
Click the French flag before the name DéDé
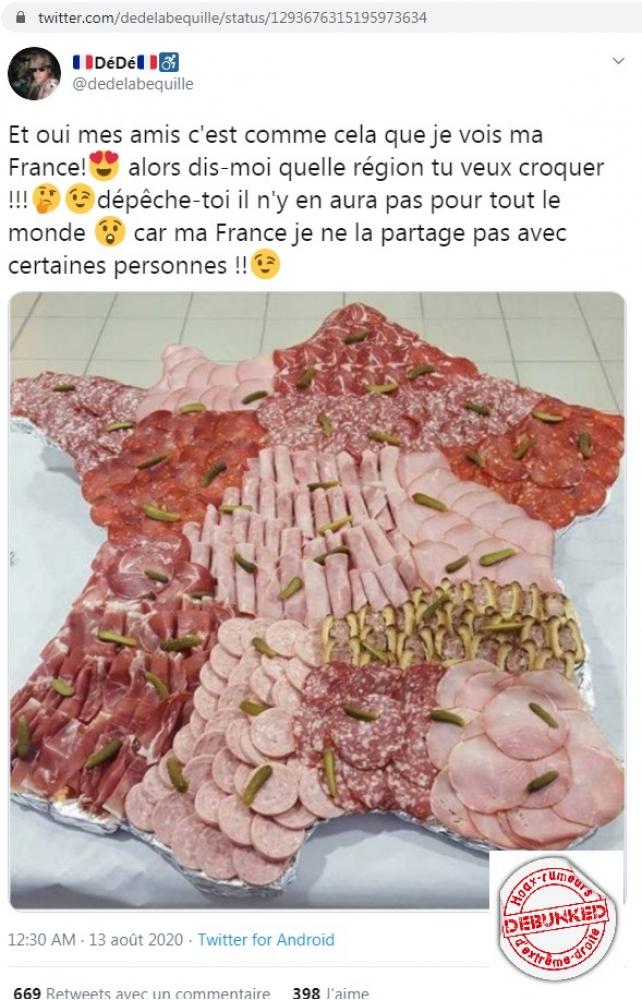click(82, 62)
